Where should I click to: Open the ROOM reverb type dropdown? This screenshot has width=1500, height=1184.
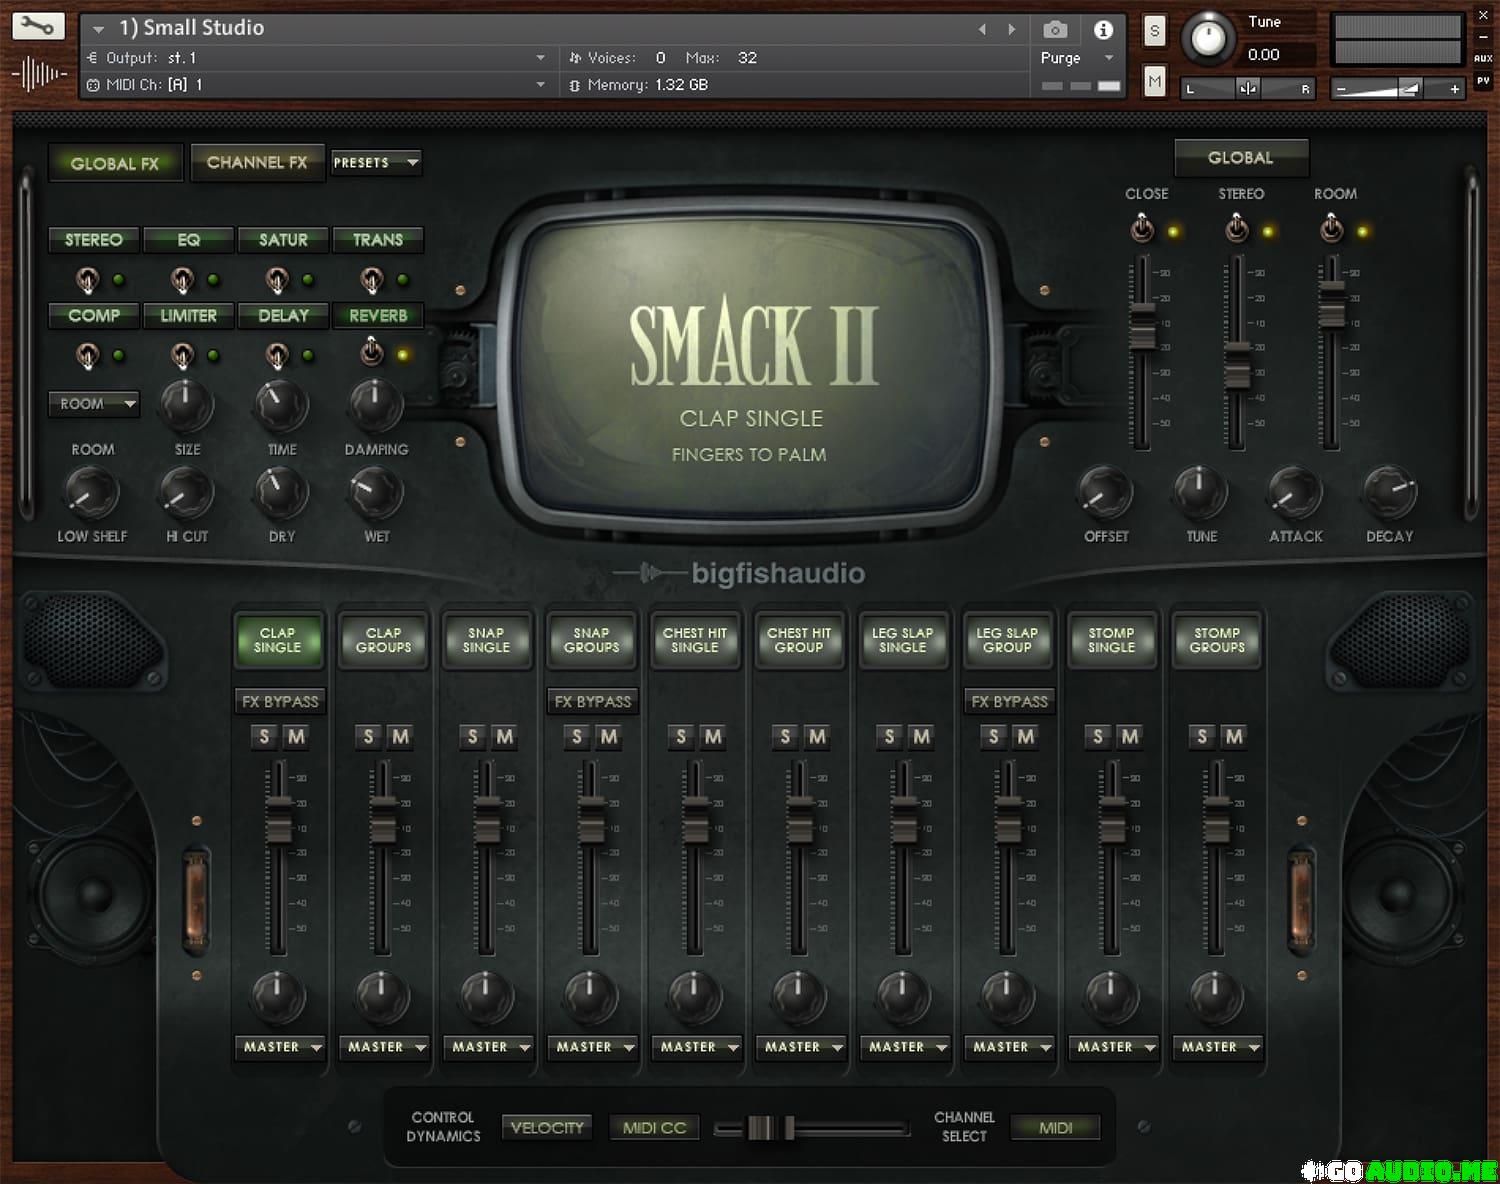point(93,404)
